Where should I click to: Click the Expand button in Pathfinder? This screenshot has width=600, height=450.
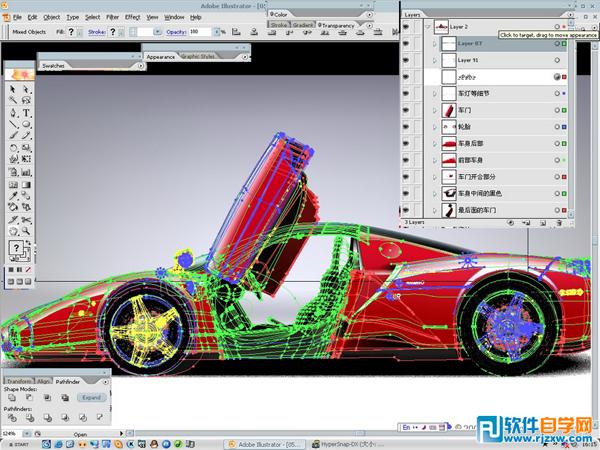(x=91, y=398)
